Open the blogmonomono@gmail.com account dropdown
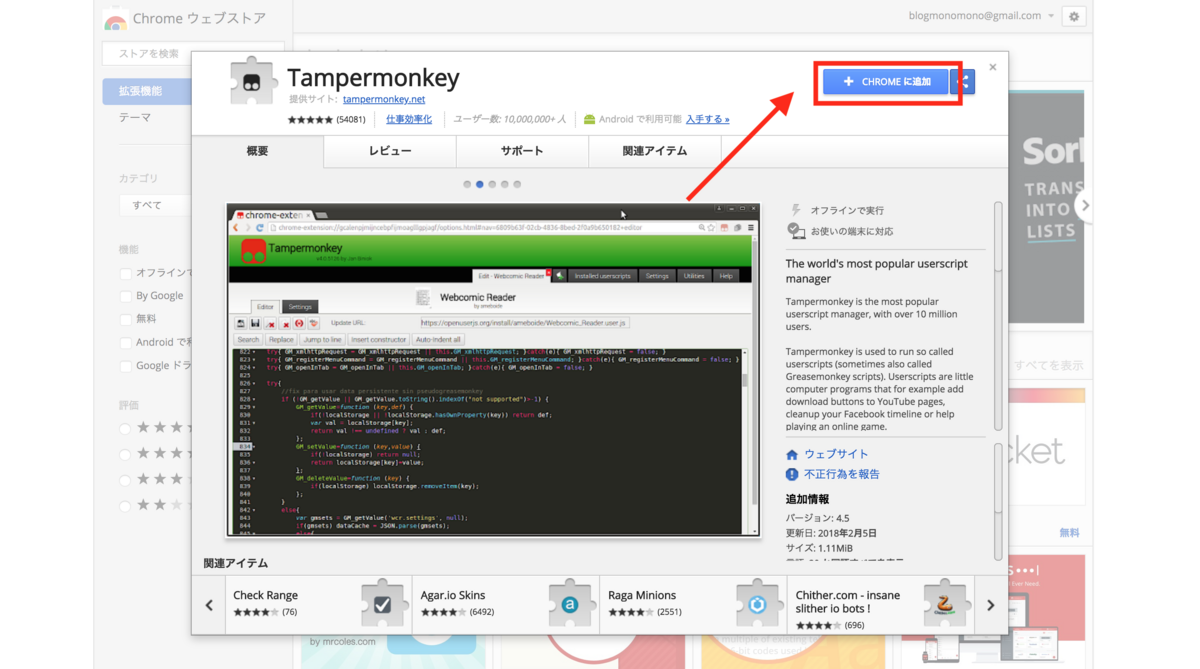Viewport: 1200px width, 669px height. (x=981, y=16)
